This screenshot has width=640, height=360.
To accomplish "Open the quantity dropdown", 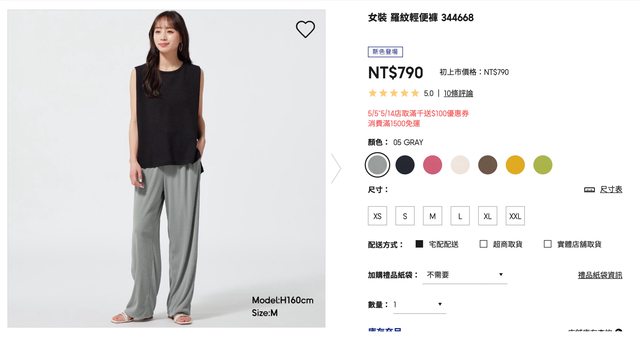I will [419, 304].
